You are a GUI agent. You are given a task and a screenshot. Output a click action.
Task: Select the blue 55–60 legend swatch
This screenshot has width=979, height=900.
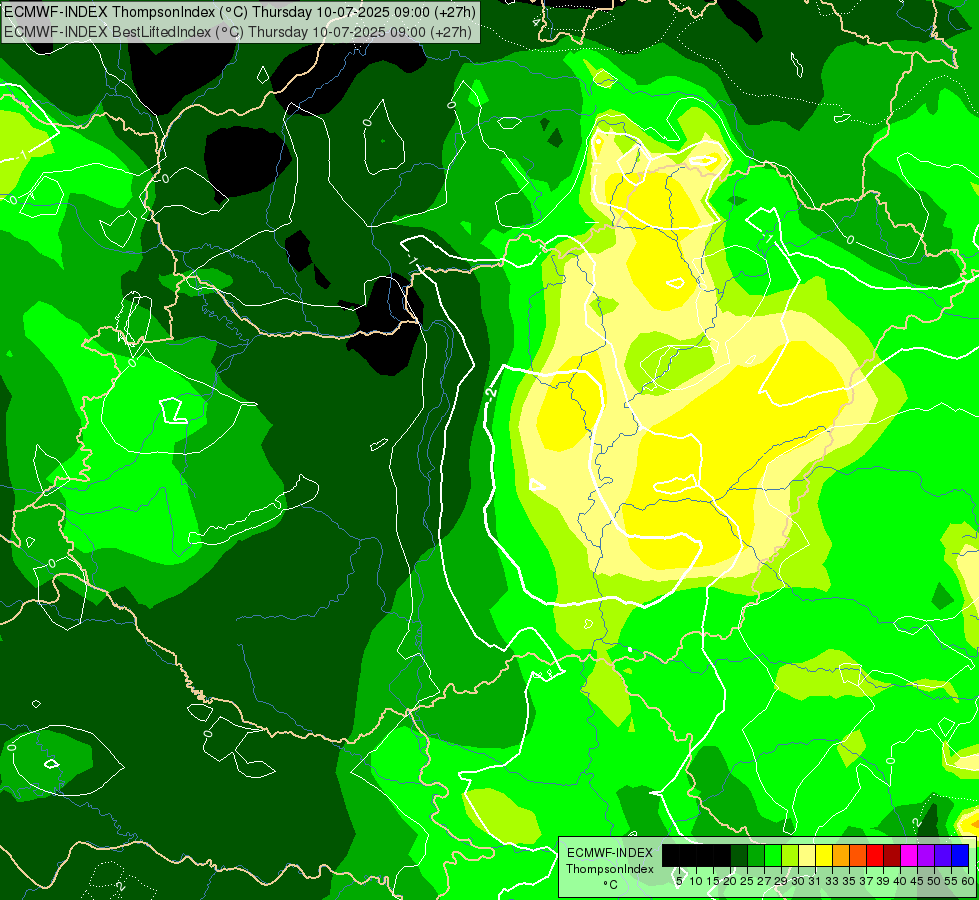click(x=960, y=855)
